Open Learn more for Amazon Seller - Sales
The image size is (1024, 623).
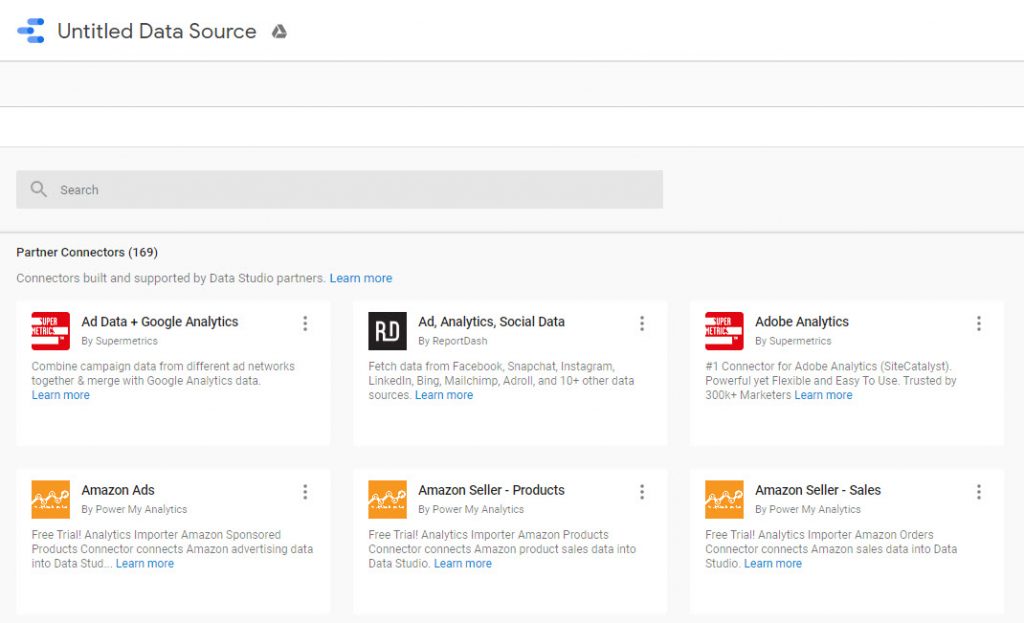coord(773,564)
